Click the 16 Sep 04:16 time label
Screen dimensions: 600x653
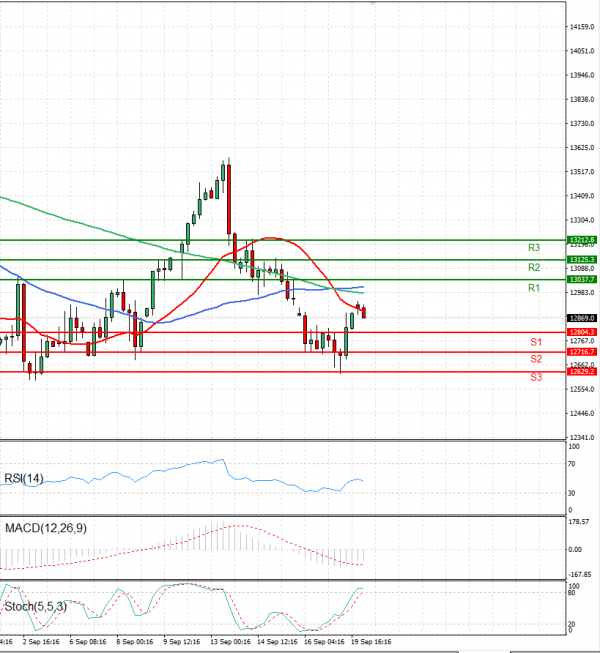[x=324, y=642]
